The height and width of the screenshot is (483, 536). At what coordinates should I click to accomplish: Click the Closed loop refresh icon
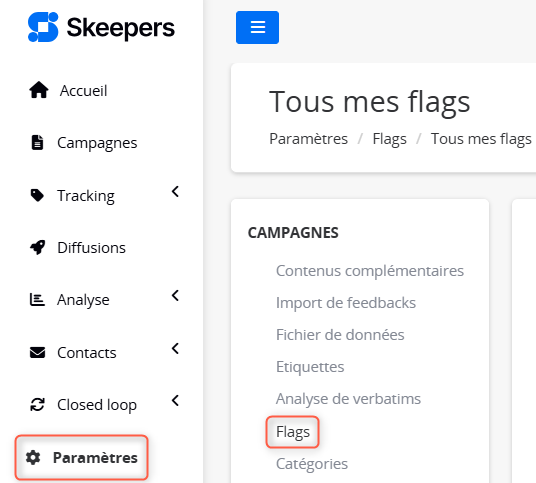[x=37, y=405]
